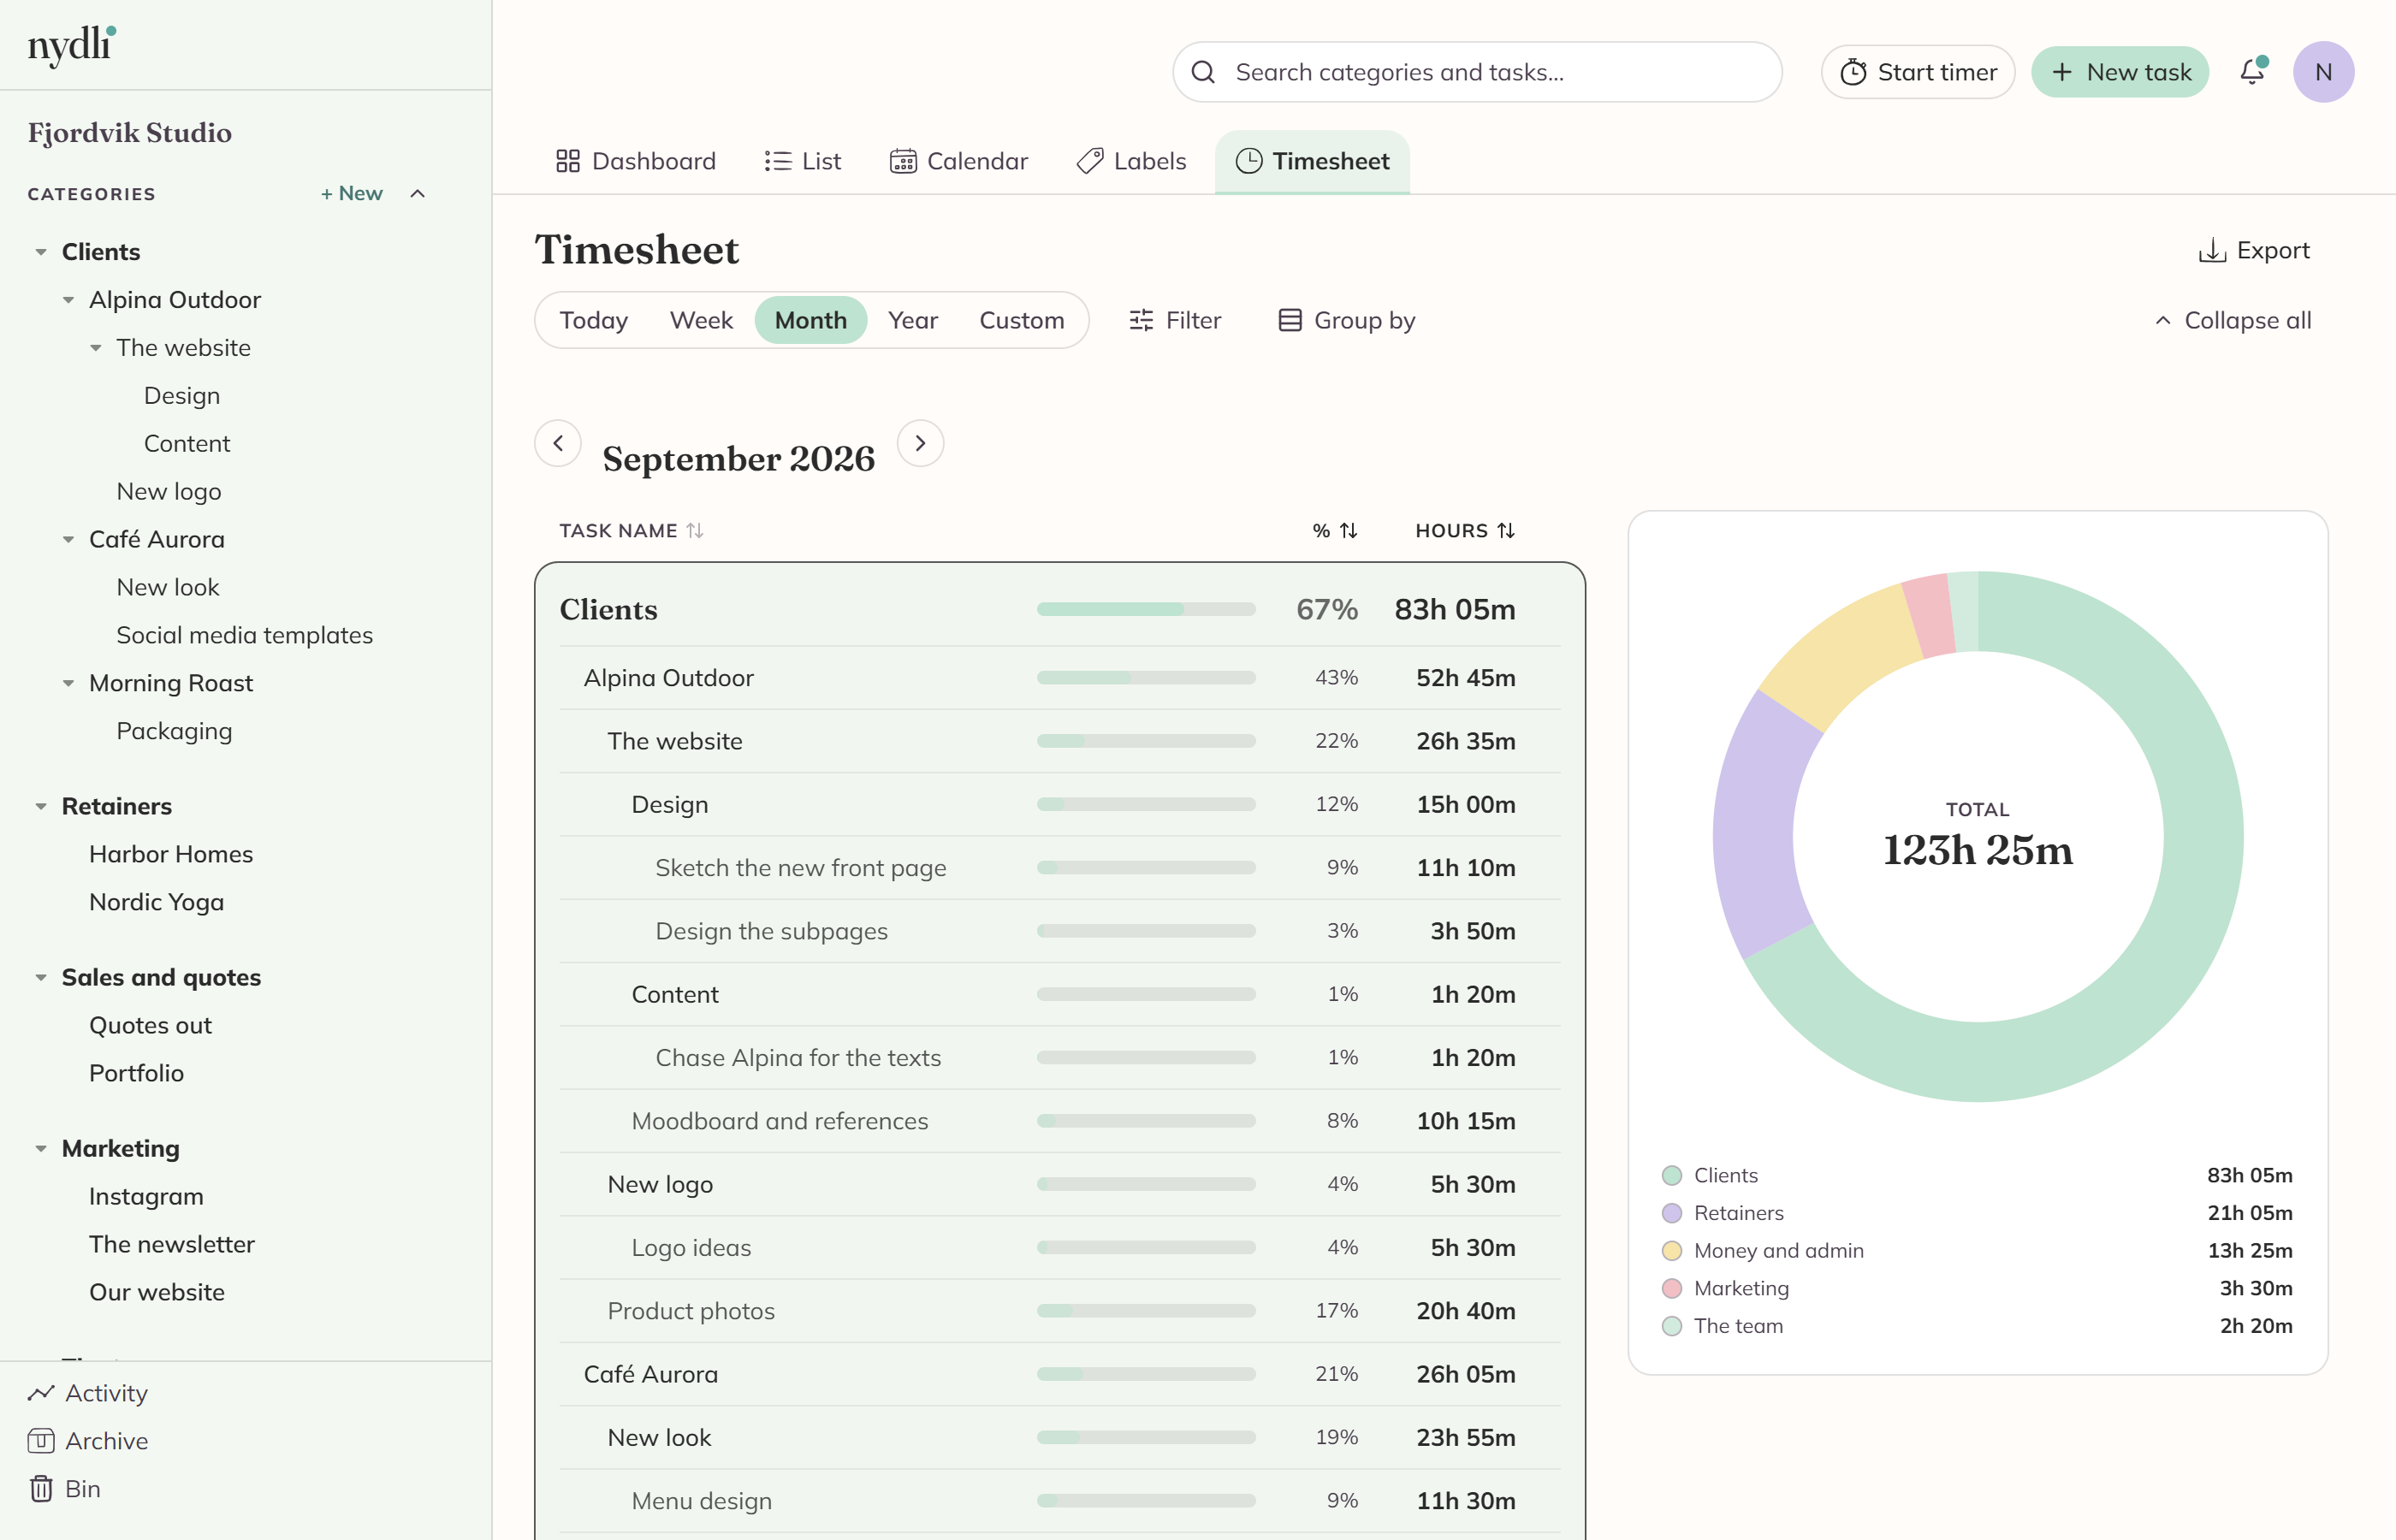
Task: Open Archive in sidebar footer
Action: [88, 1441]
